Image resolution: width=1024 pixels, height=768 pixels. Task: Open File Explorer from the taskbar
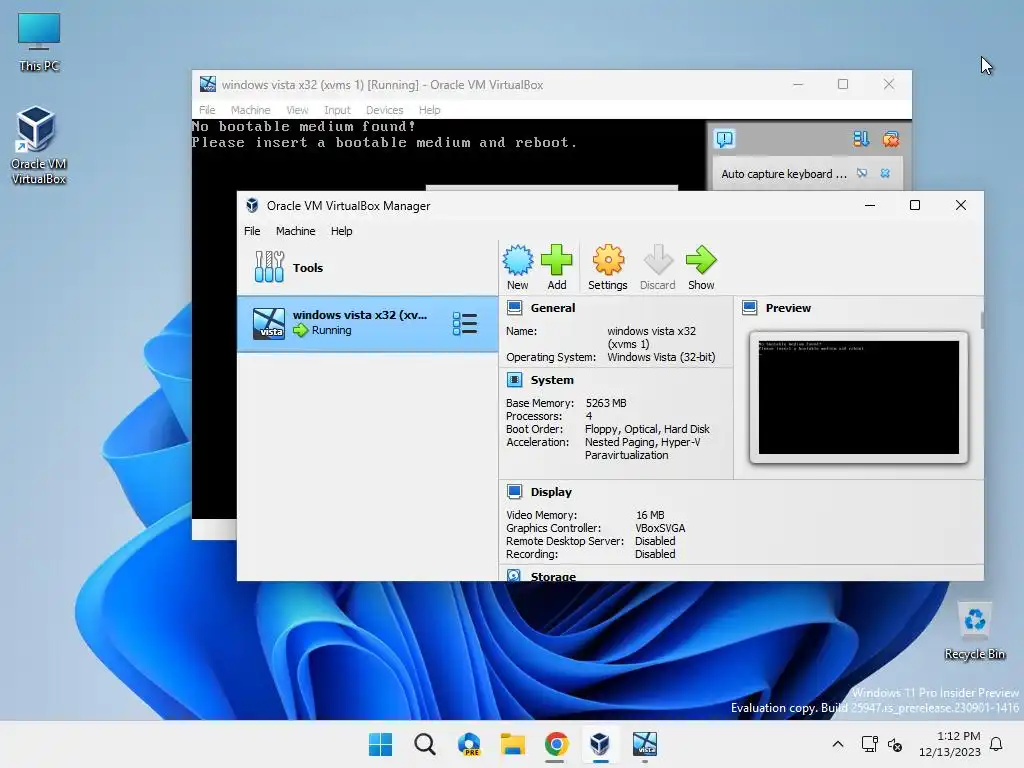[x=513, y=744]
